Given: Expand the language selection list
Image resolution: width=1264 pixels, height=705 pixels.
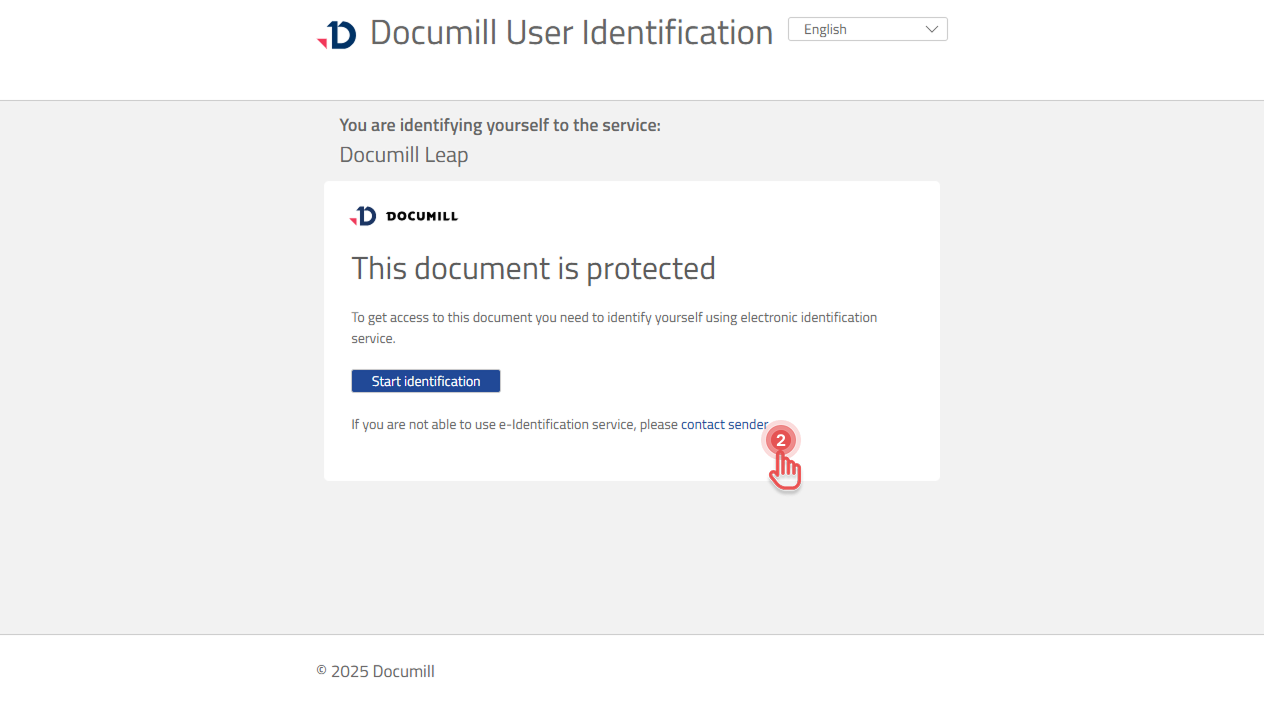Looking at the screenshot, I should coord(867,29).
